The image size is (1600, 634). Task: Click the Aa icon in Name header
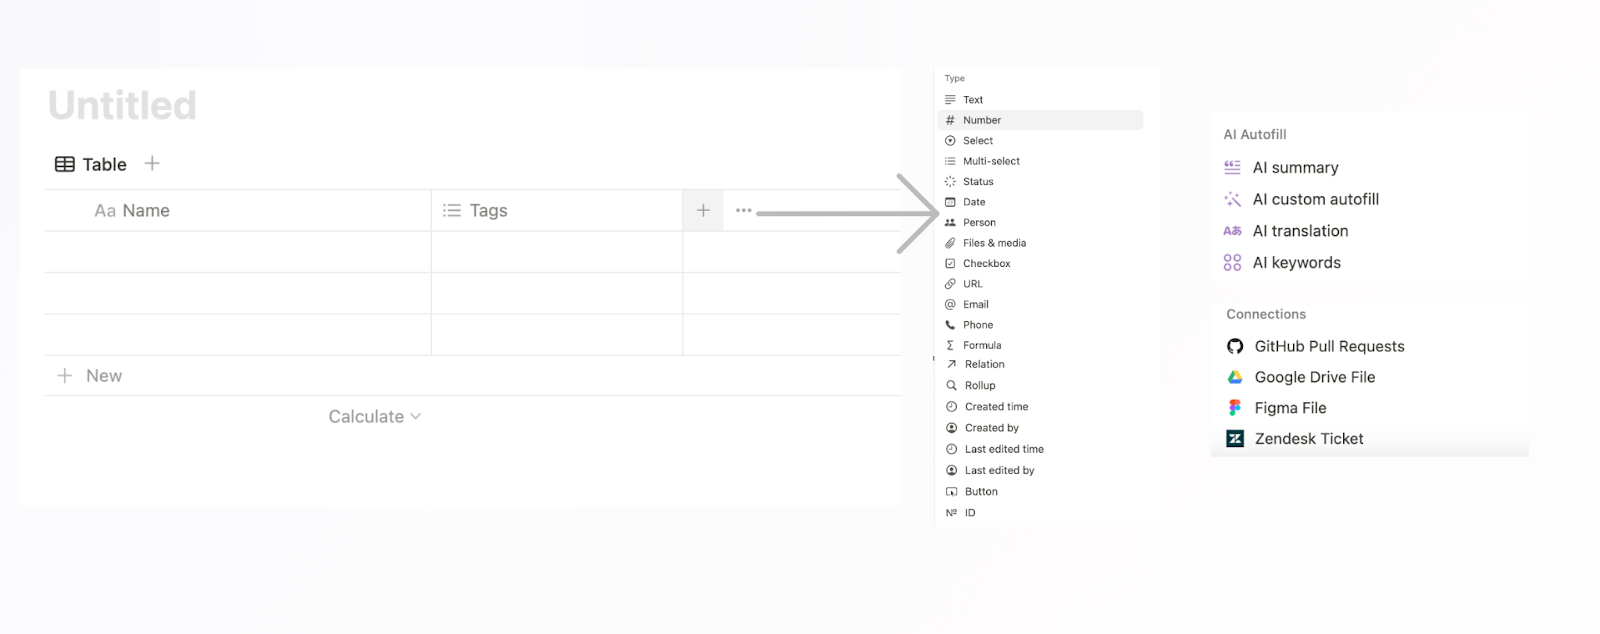105,210
